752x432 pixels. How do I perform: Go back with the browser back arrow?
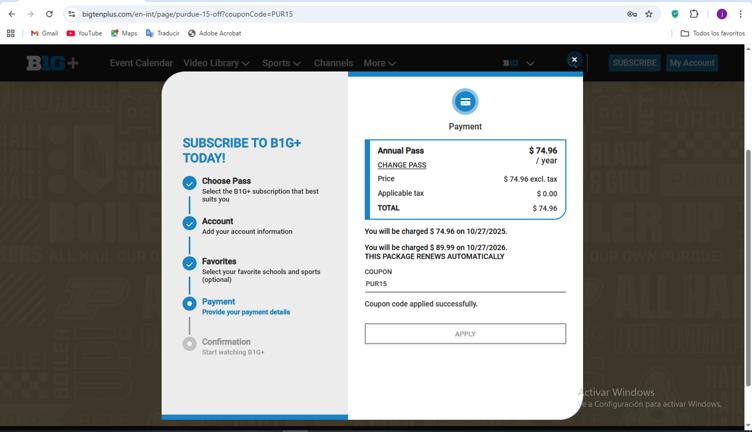(x=12, y=14)
